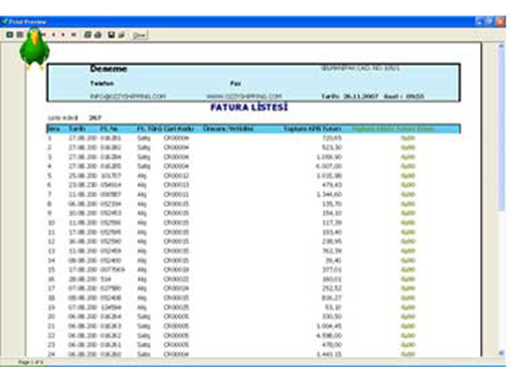Click the Toplam KDV Tutarı column header
Screen dimensions: 510x380
pyautogui.click(x=312, y=129)
